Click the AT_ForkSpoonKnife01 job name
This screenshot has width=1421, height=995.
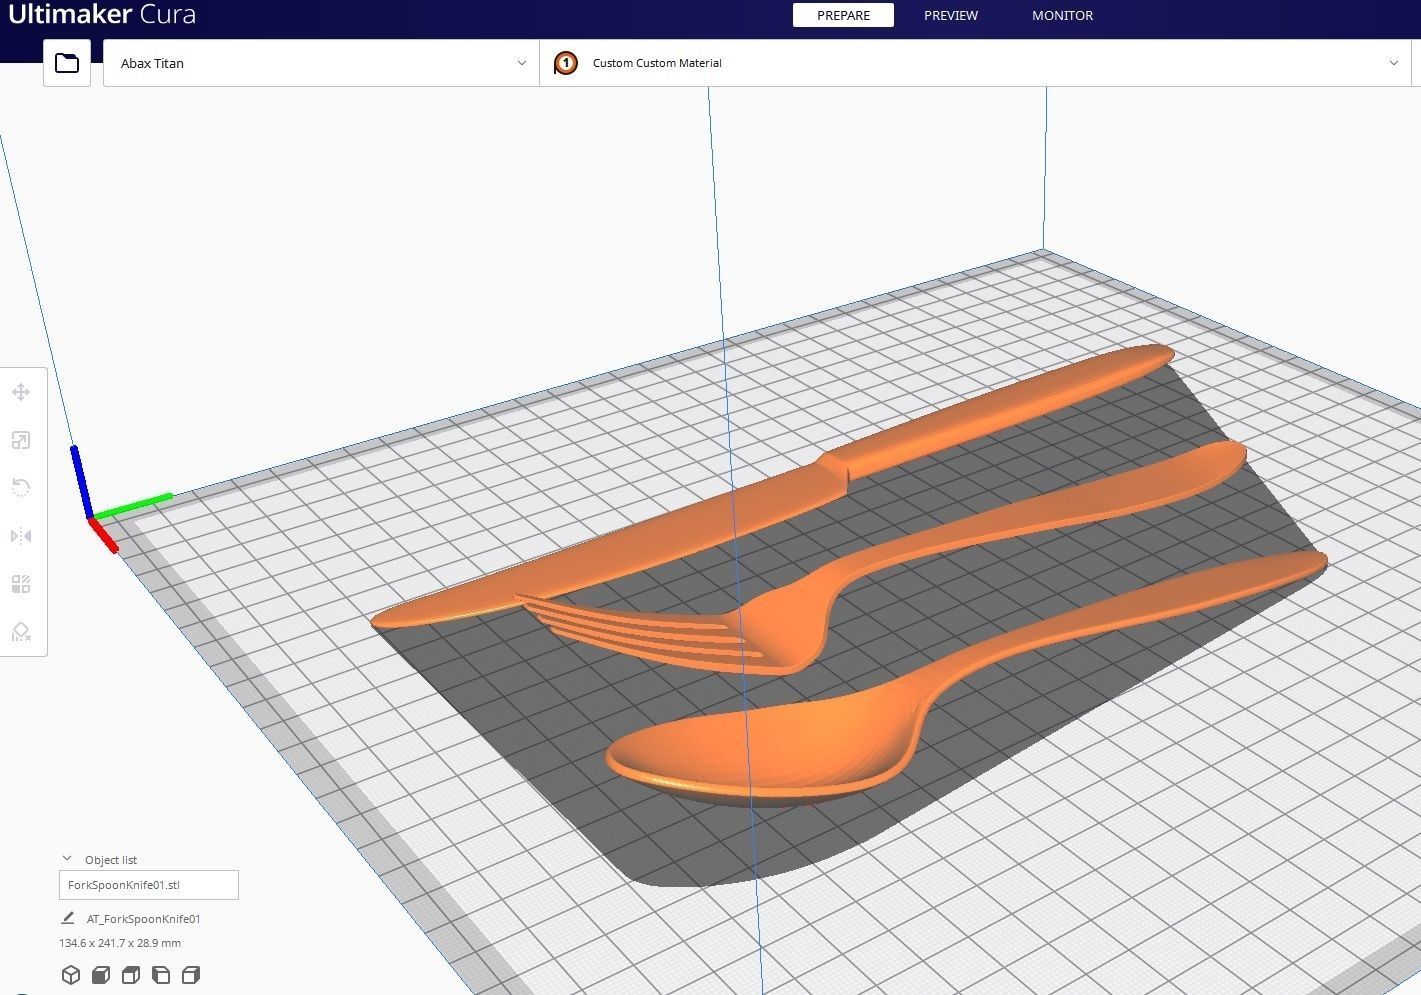tap(144, 919)
